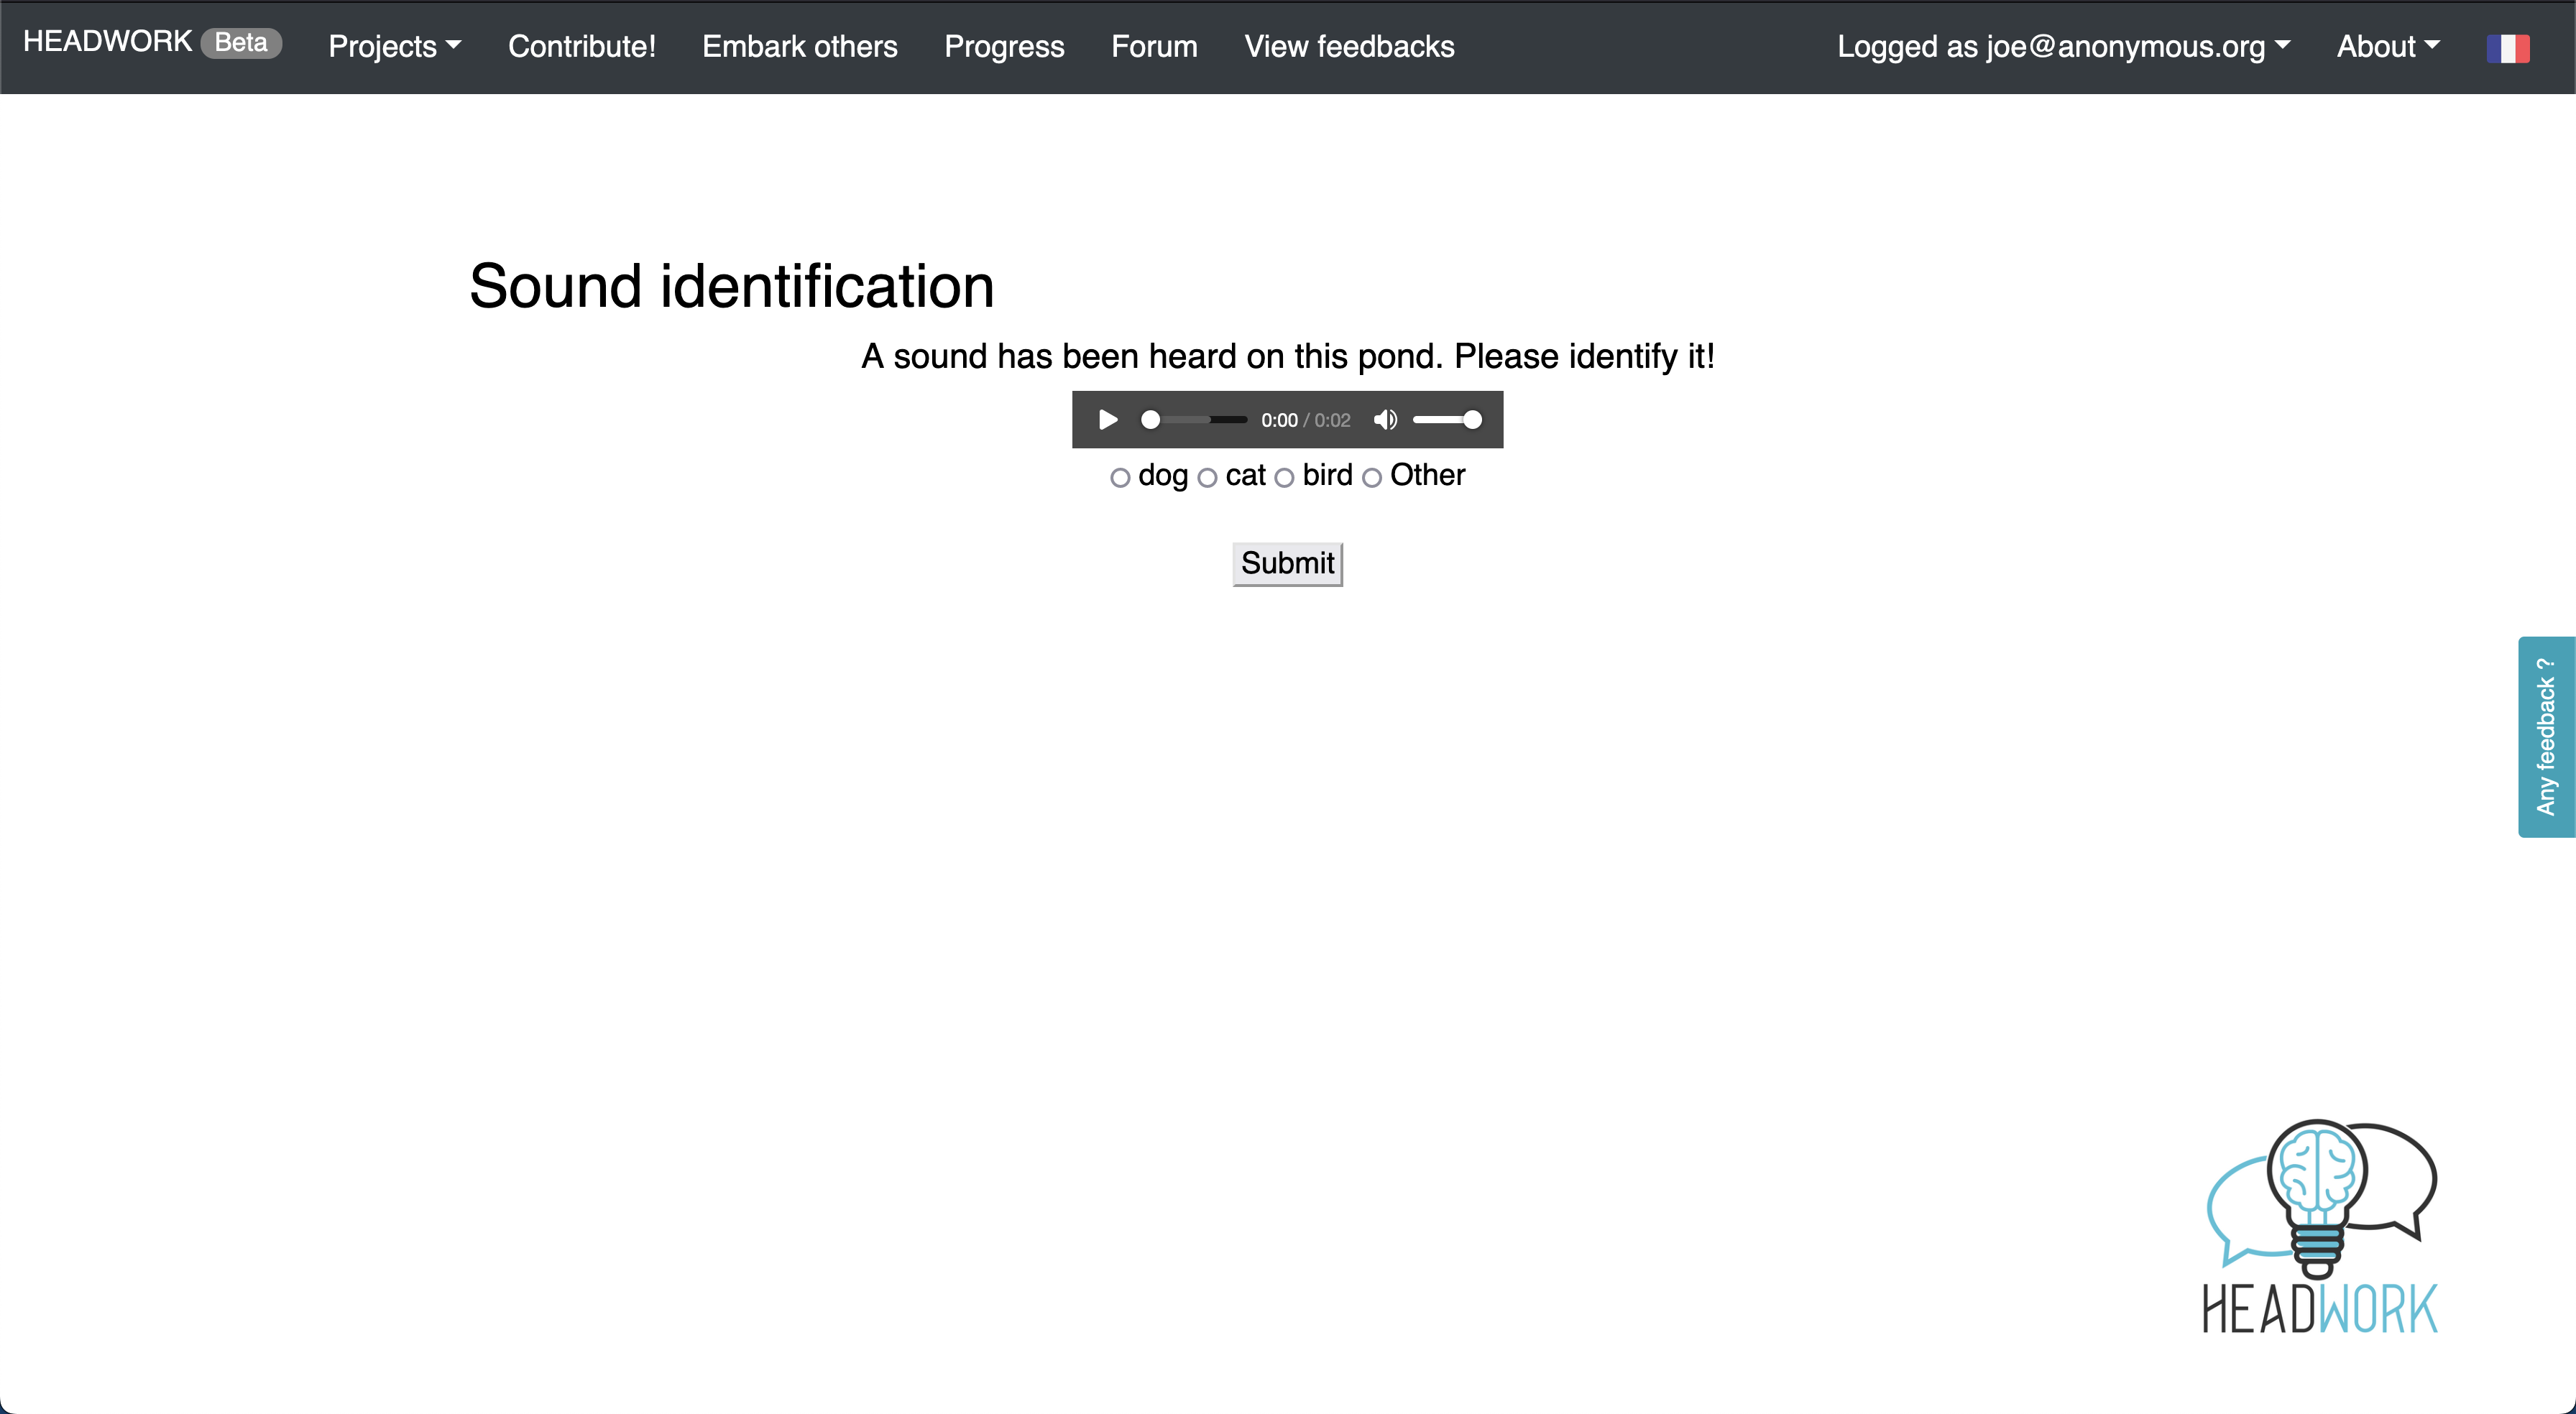The width and height of the screenshot is (2576, 1414).
Task: Go to the Contribute! page
Action: click(582, 46)
